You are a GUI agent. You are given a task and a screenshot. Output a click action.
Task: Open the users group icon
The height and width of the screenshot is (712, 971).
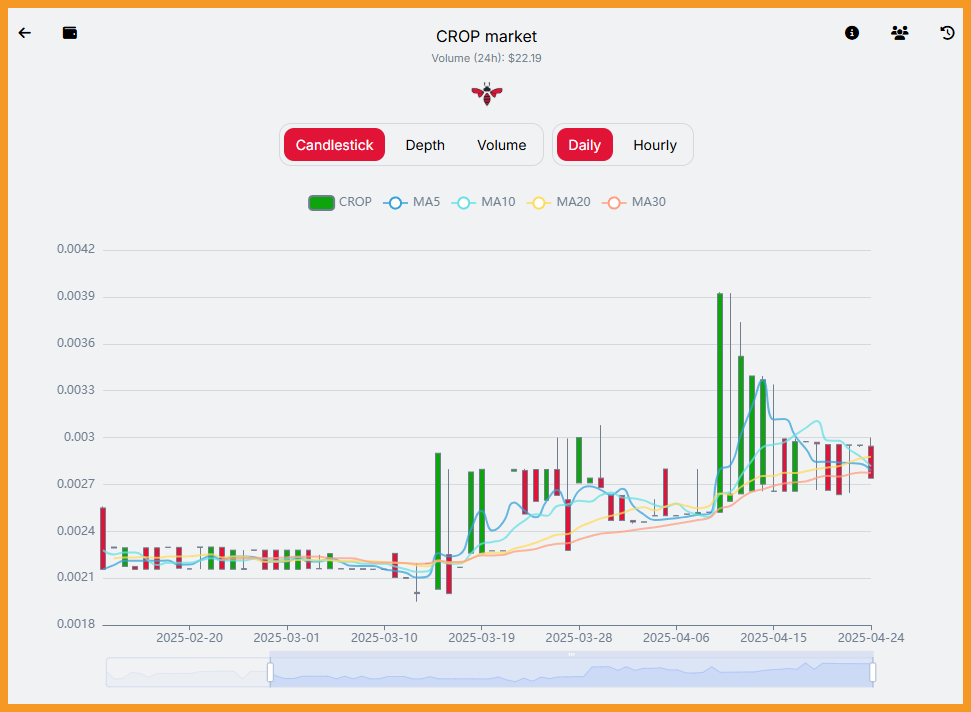900,33
